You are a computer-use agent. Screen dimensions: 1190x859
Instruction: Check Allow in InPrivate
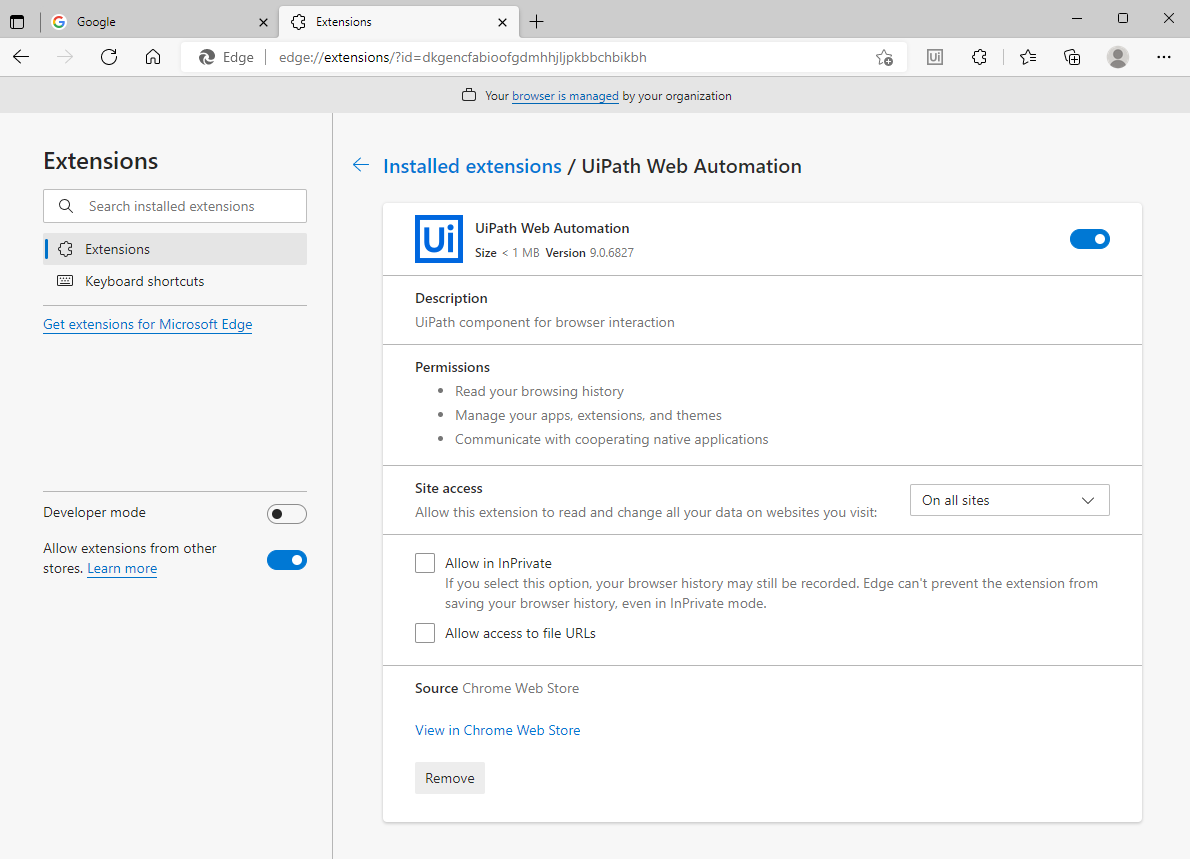(425, 563)
